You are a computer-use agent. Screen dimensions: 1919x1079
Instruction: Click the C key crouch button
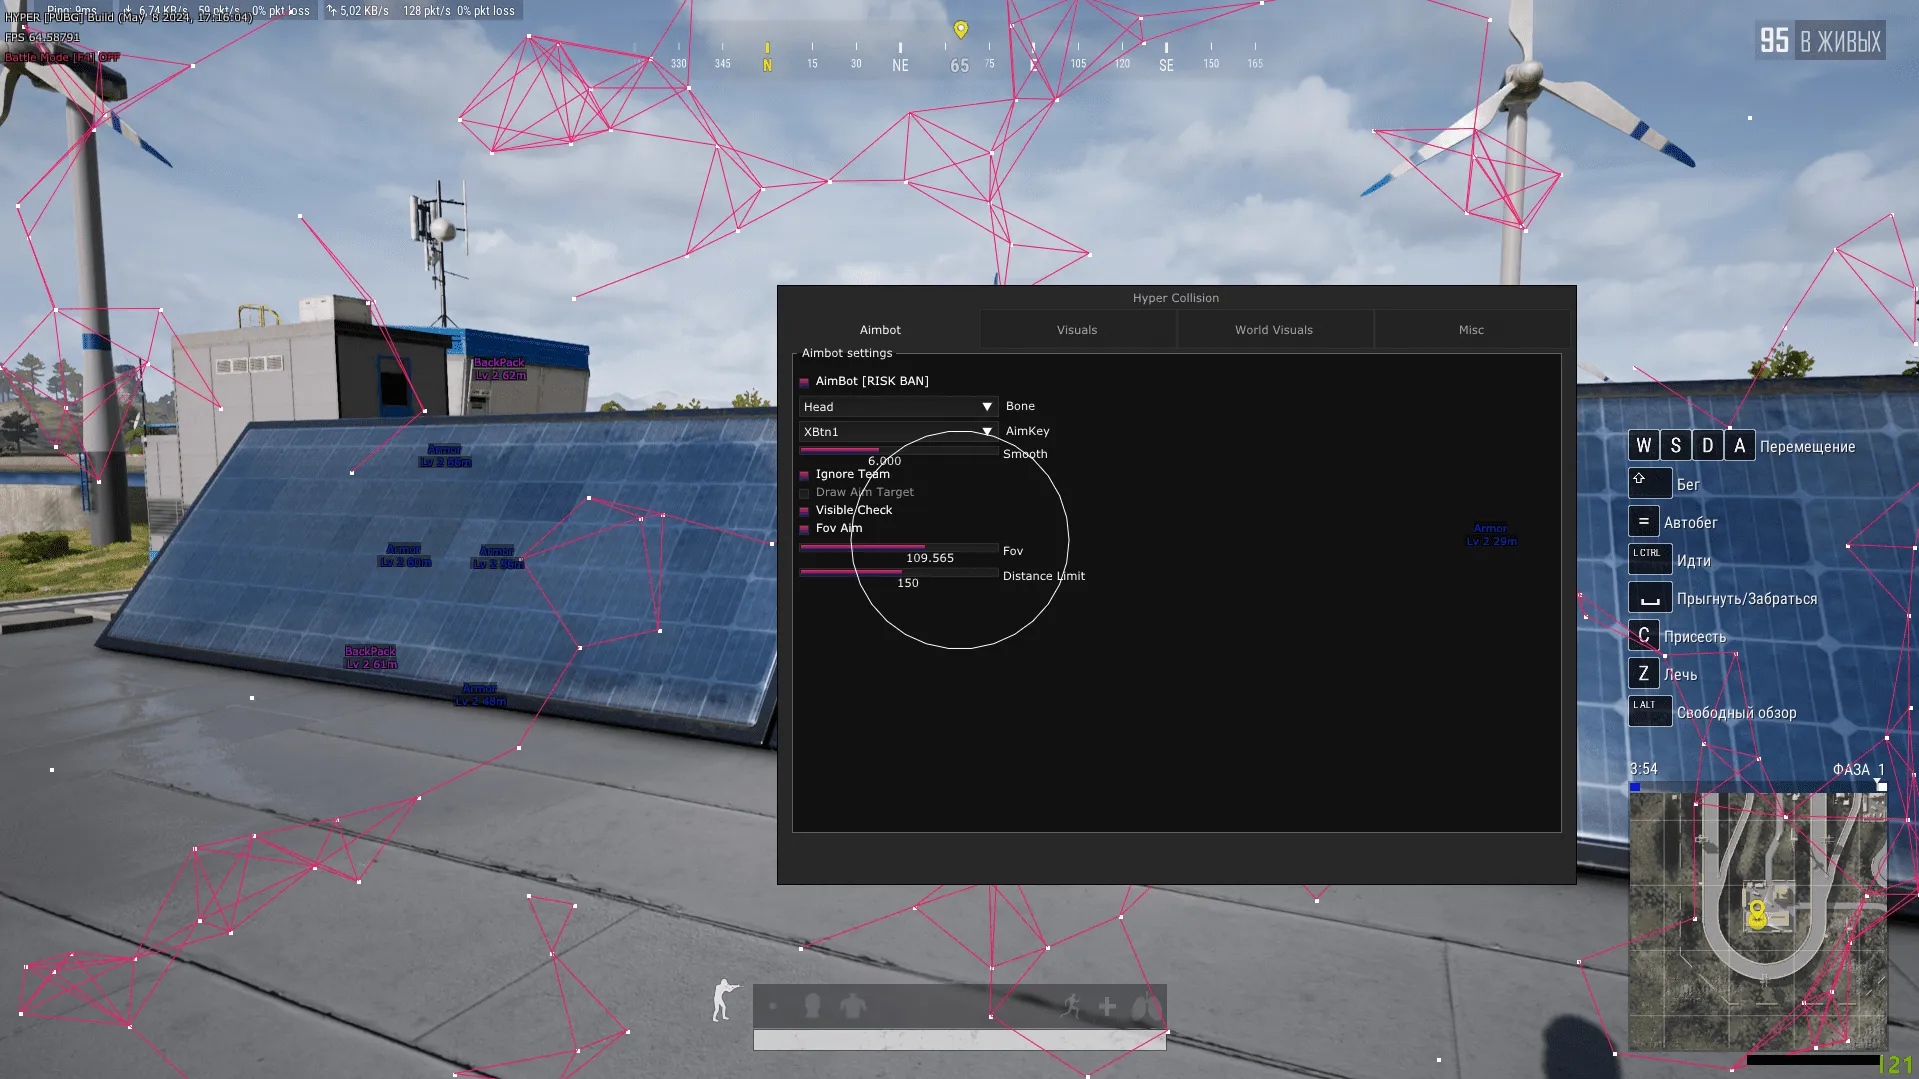point(1643,636)
